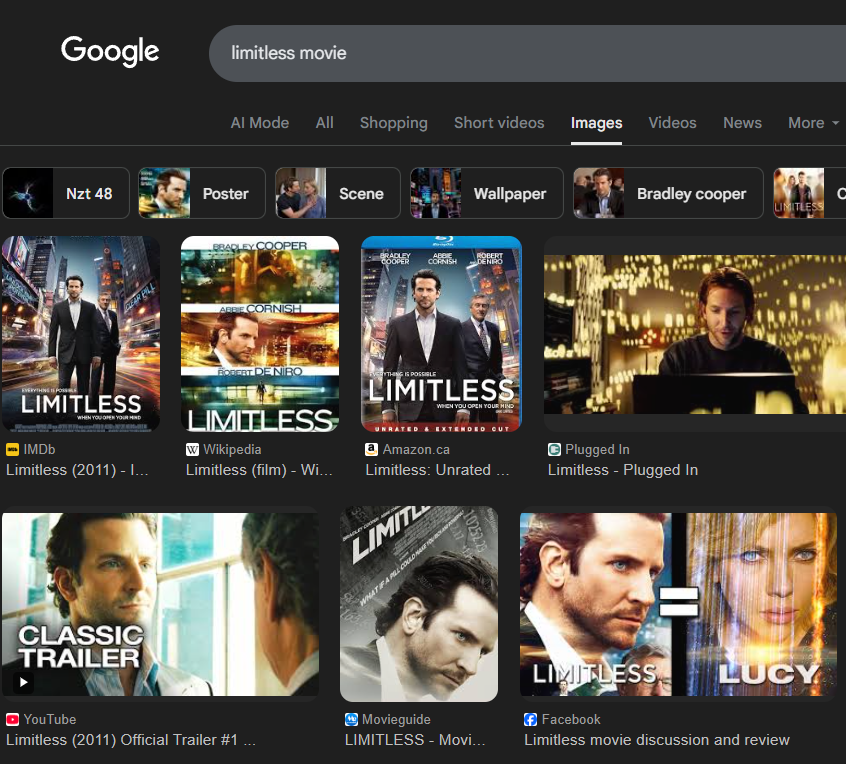Click the Movieguide source favicon
Image resolution: width=846 pixels, height=764 pixels.
351,720
